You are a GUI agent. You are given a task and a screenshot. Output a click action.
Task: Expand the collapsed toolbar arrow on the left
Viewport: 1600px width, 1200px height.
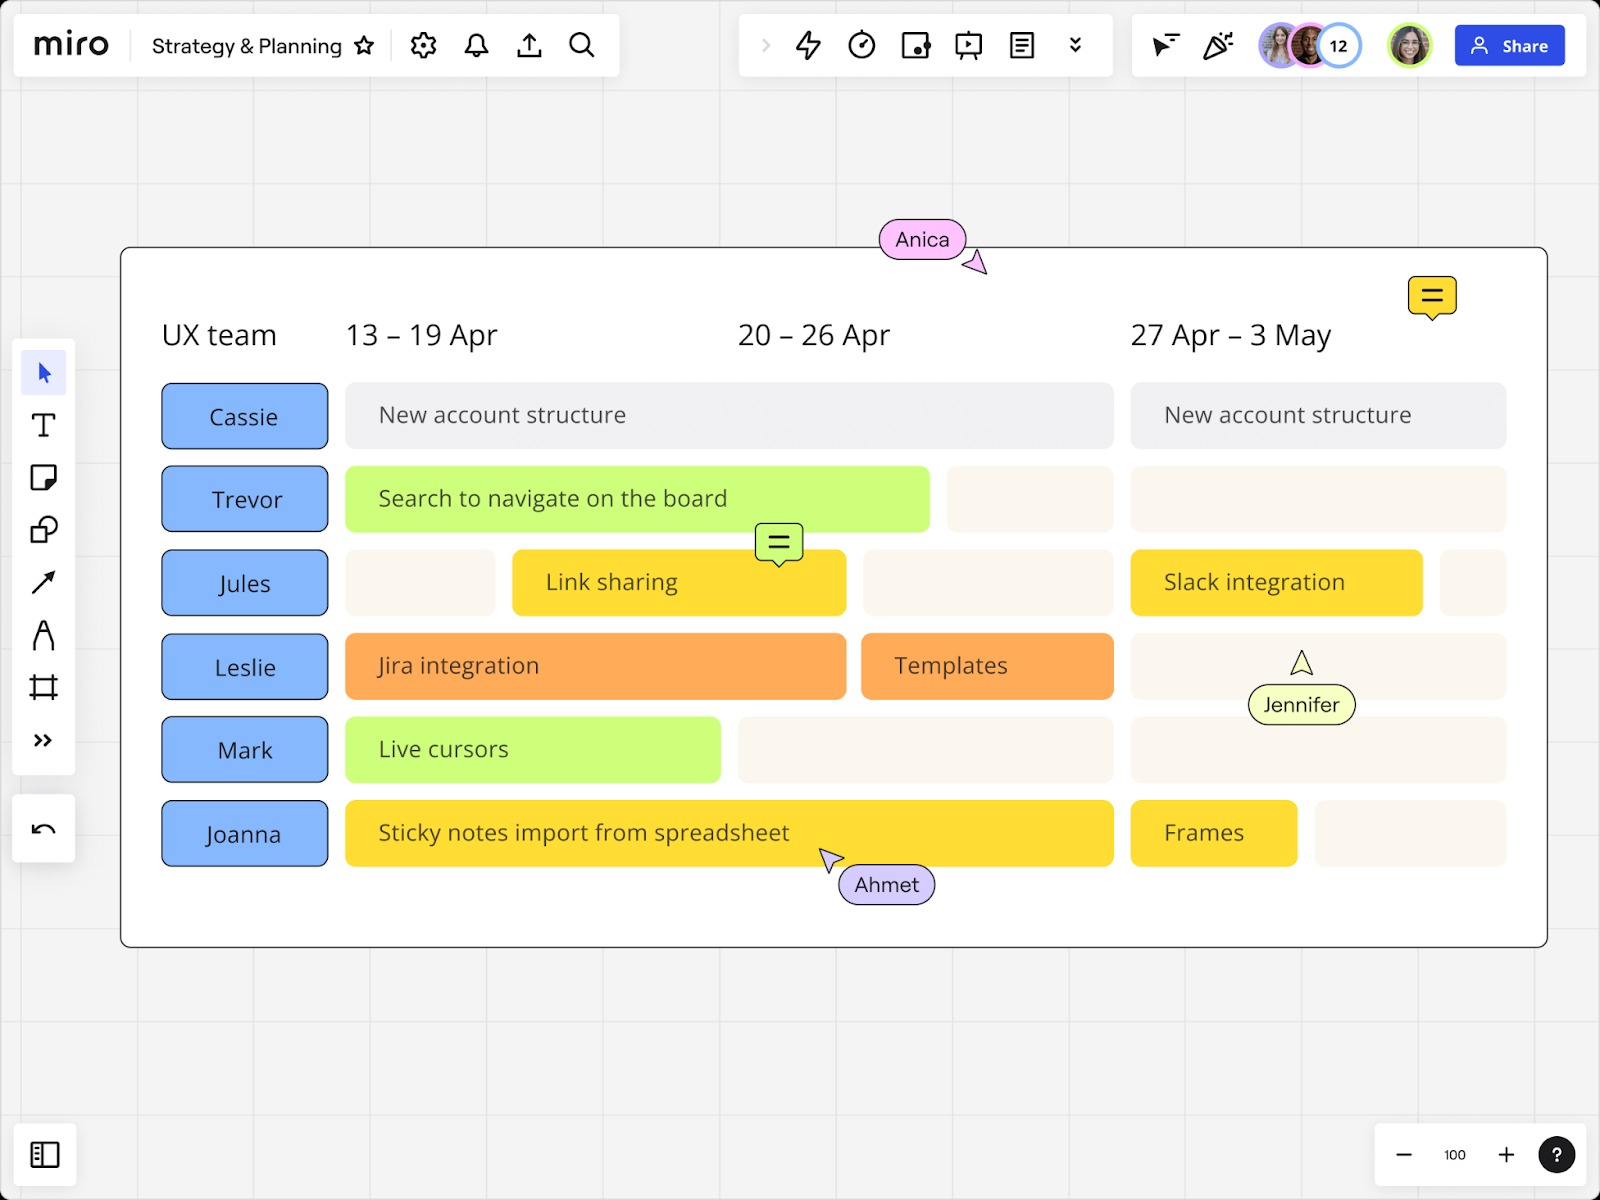pyautogui.click(x=766, y=45)
